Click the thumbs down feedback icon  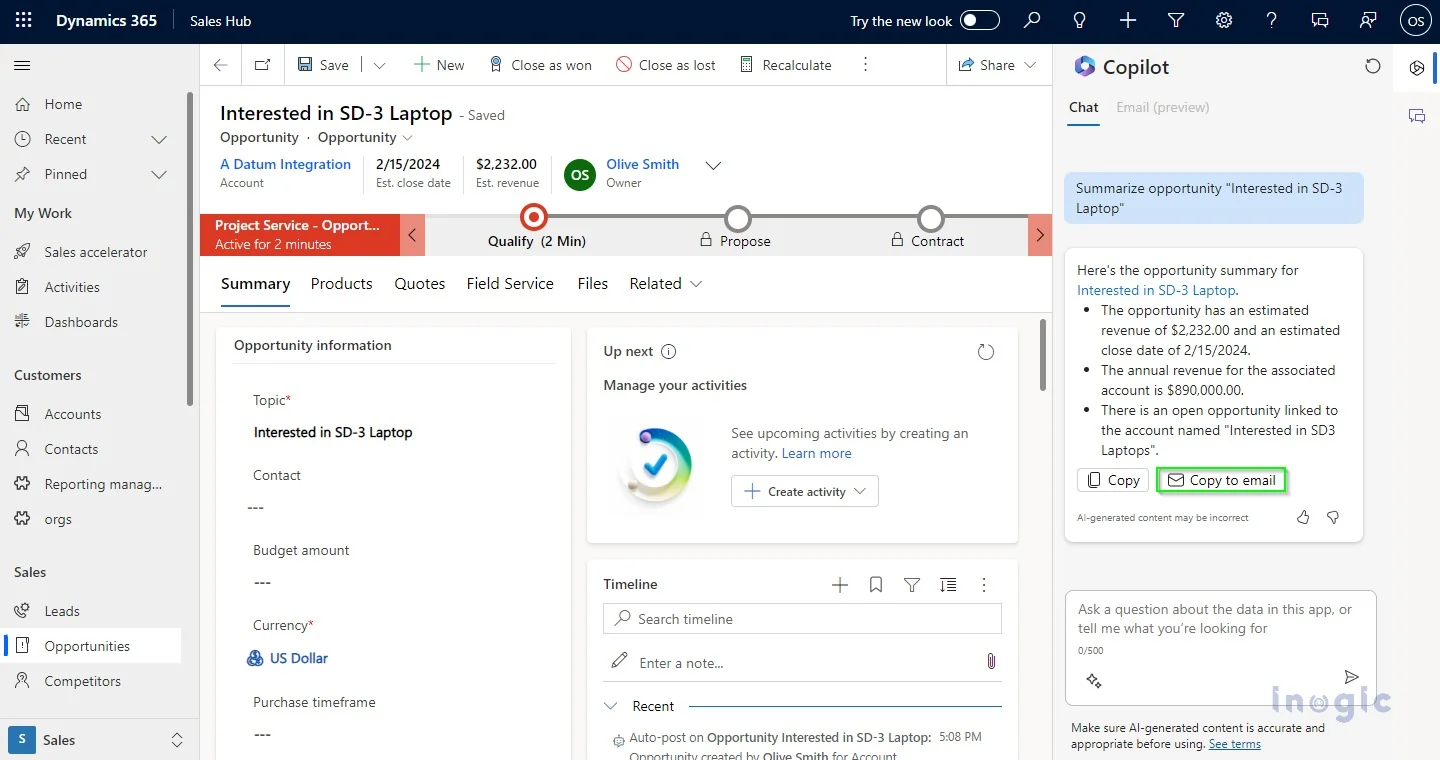pyautogui.click(x=1333, y=517)
